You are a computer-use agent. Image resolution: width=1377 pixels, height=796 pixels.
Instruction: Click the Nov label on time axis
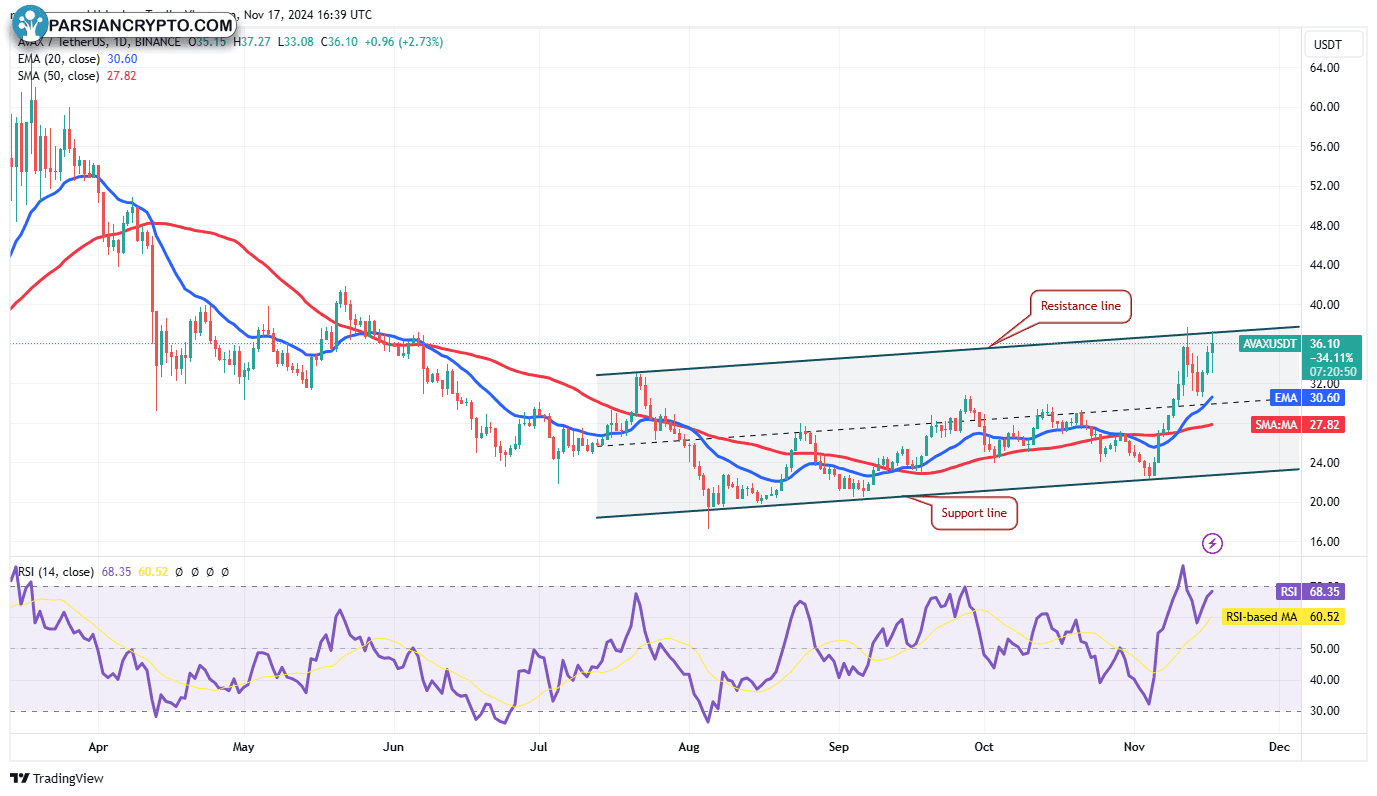[x=1134, y=746]
